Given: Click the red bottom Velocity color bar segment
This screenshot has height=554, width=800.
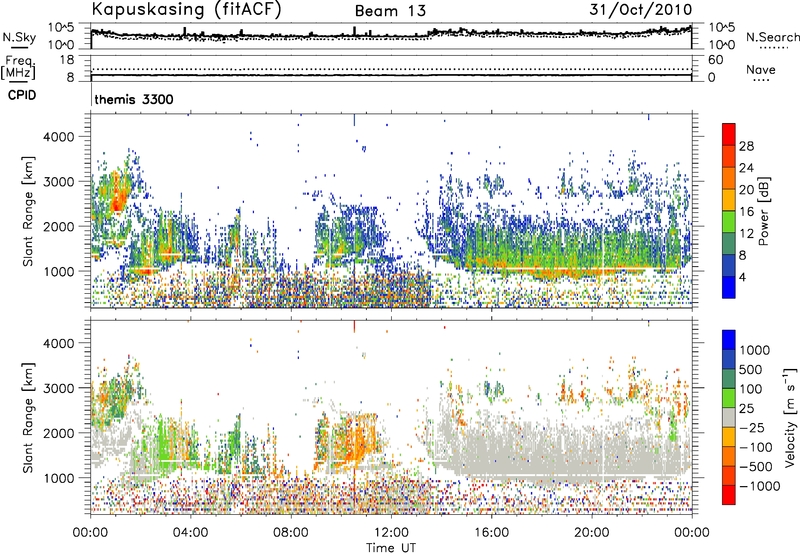Looking at the screenshot, I should tap(729, 495).
